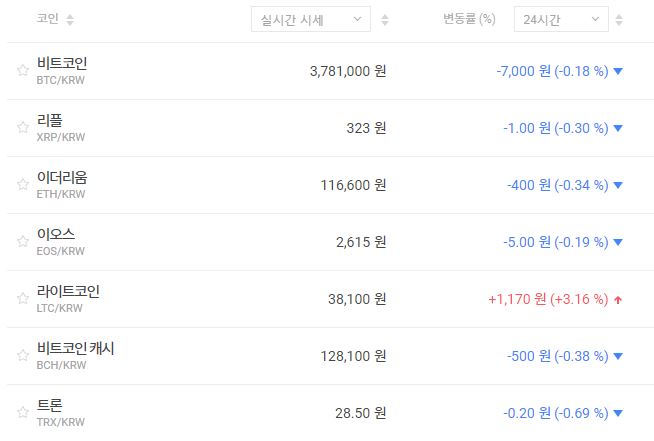Viewport: 654px width, 441px height.
Task: Click the red up arrow on 라이트코인
Action: click(618, 299)
